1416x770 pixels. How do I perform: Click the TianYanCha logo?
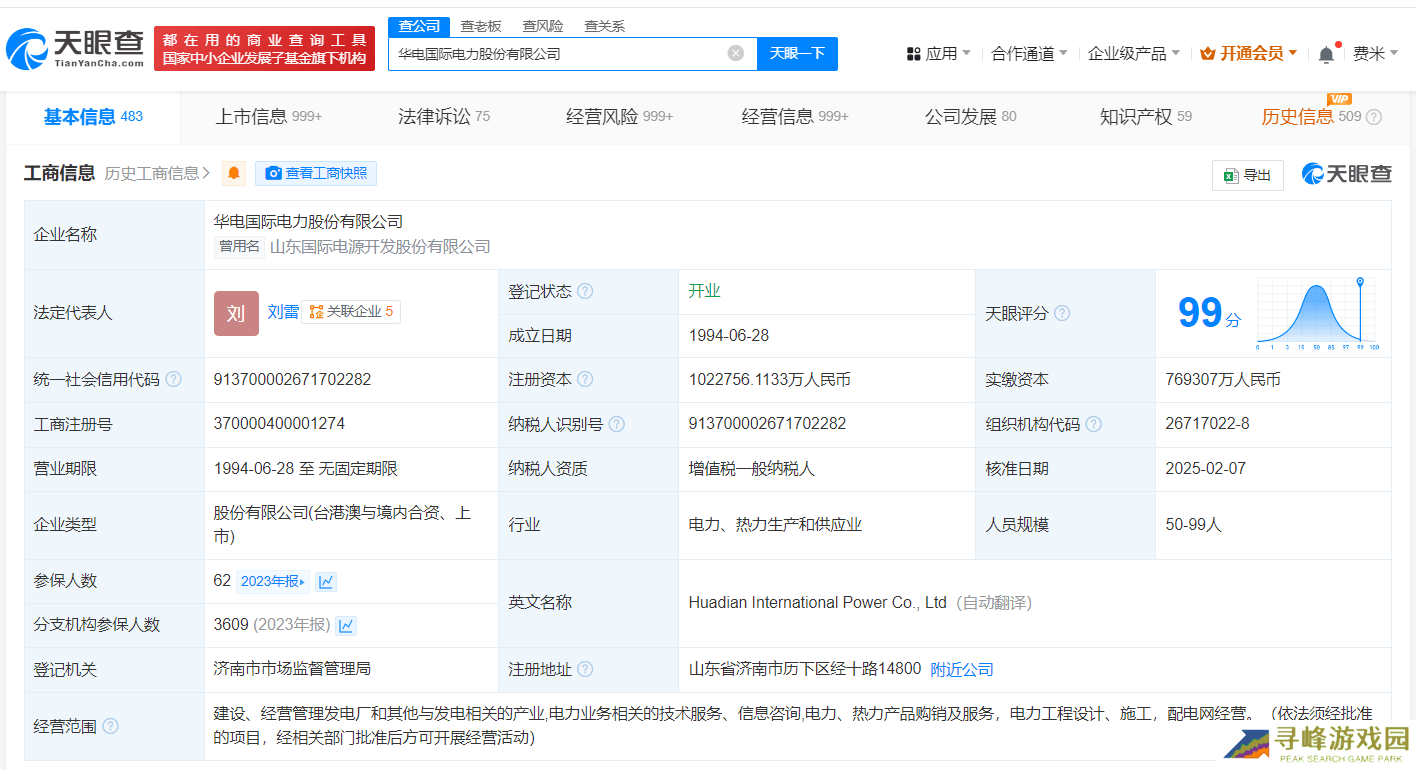(x=75, y=48)
